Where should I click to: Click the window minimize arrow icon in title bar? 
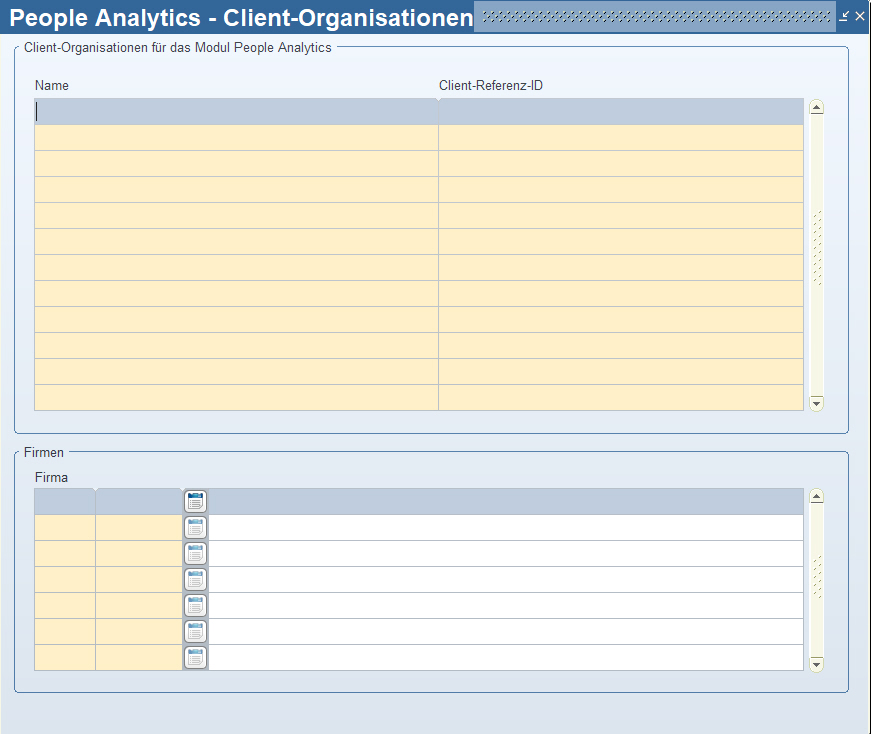[844, 16]
